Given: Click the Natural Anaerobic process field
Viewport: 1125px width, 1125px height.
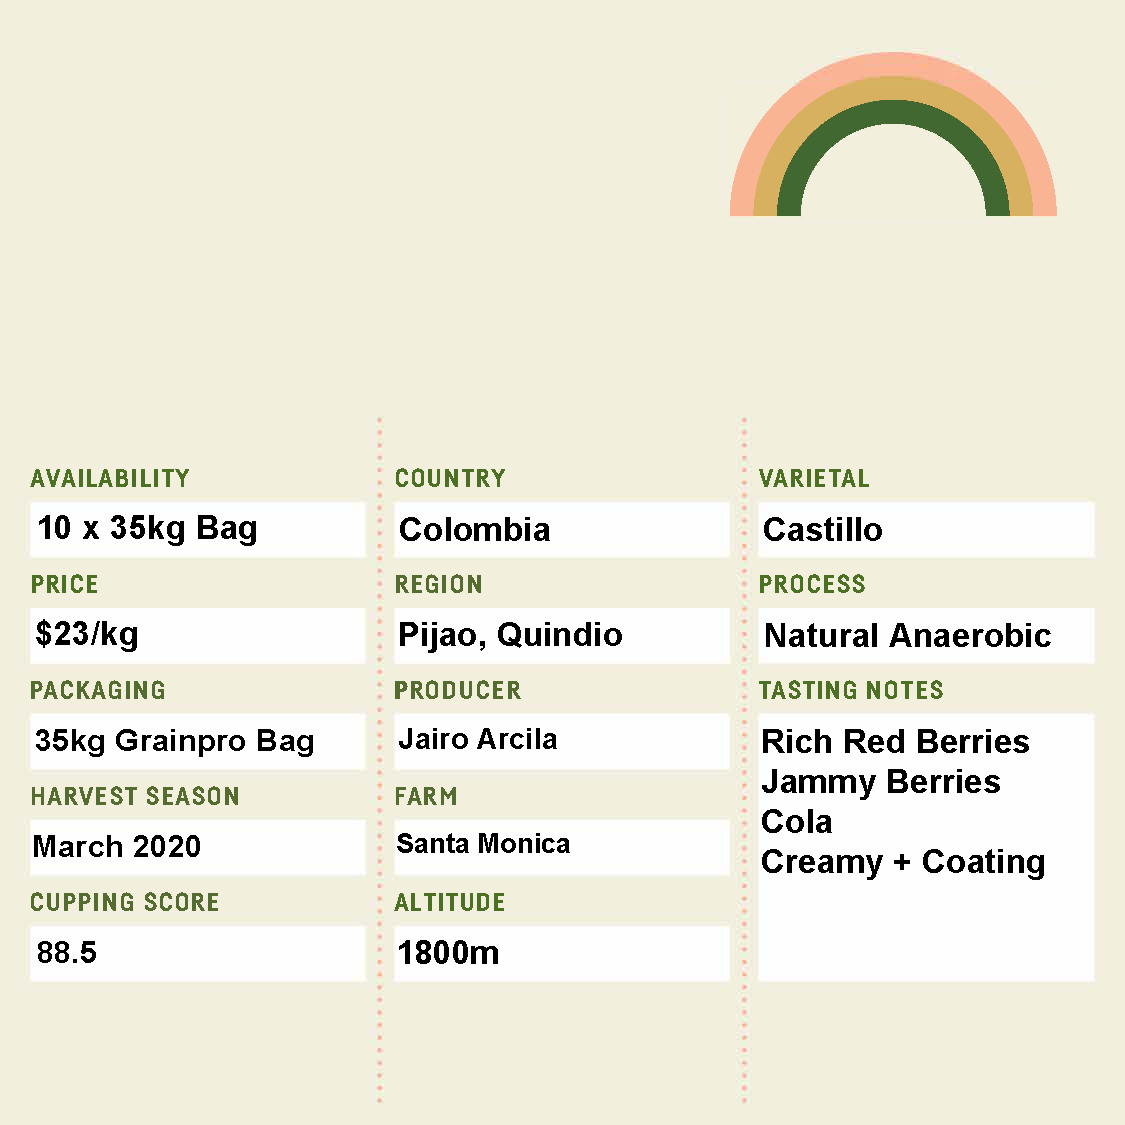Looking at the screenshot, I should 926,636.
